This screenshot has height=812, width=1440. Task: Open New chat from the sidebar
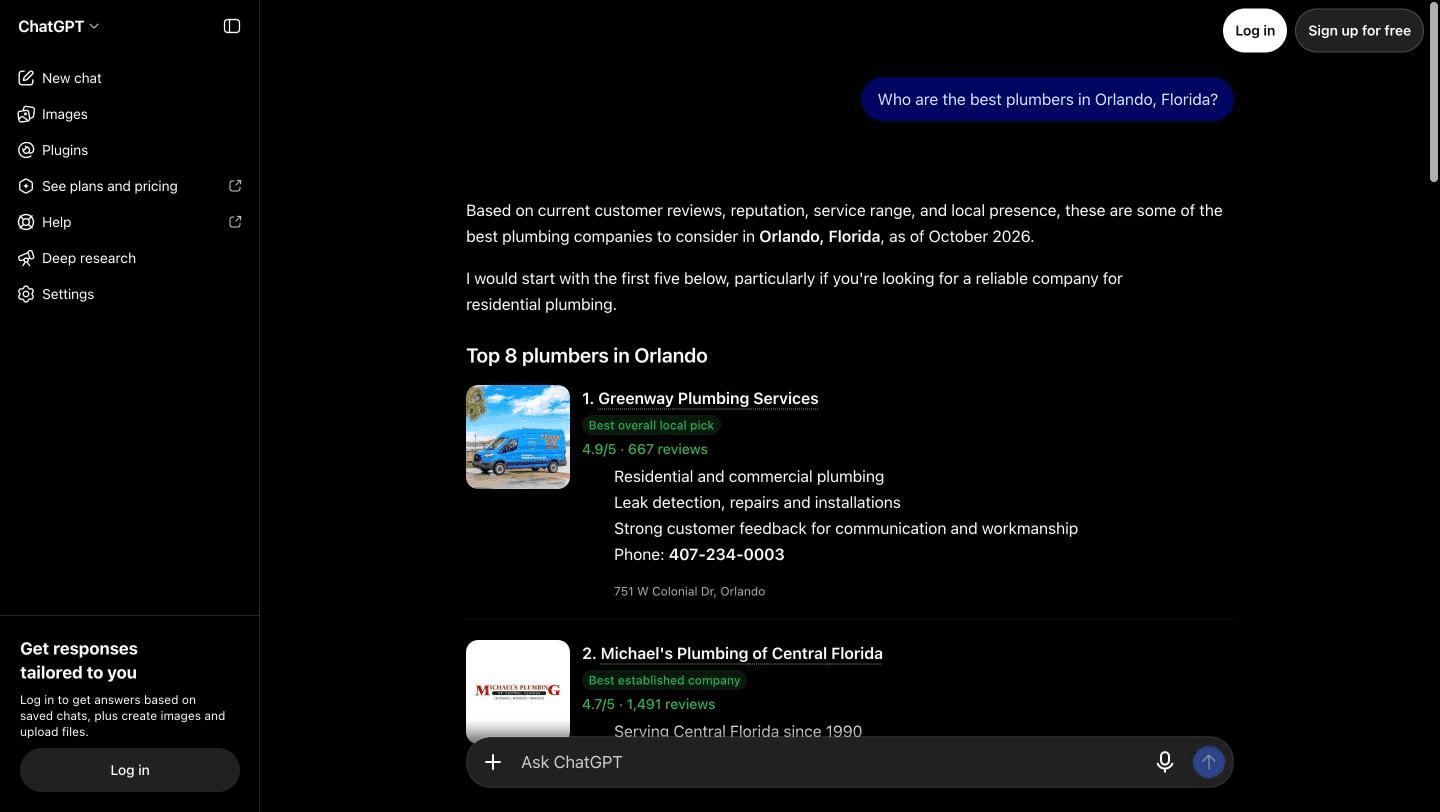coord(130,78)
